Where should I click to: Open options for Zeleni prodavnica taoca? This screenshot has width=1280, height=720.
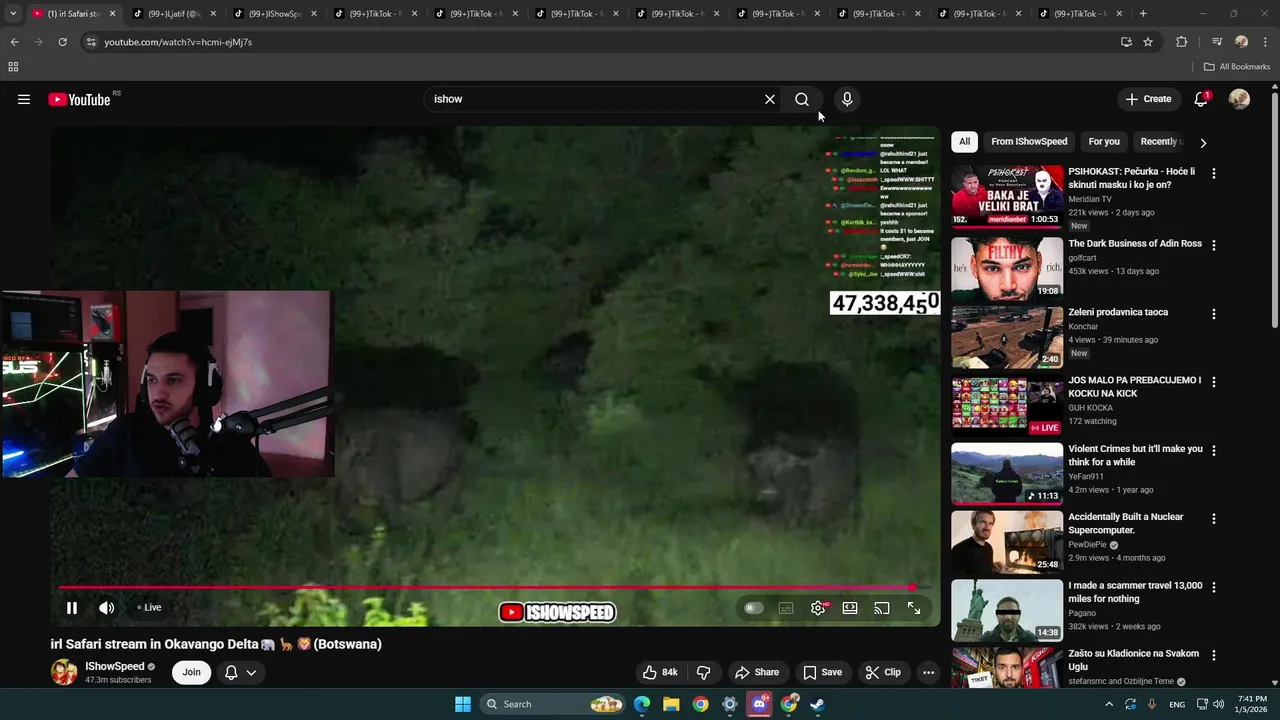pos(1214,314)
